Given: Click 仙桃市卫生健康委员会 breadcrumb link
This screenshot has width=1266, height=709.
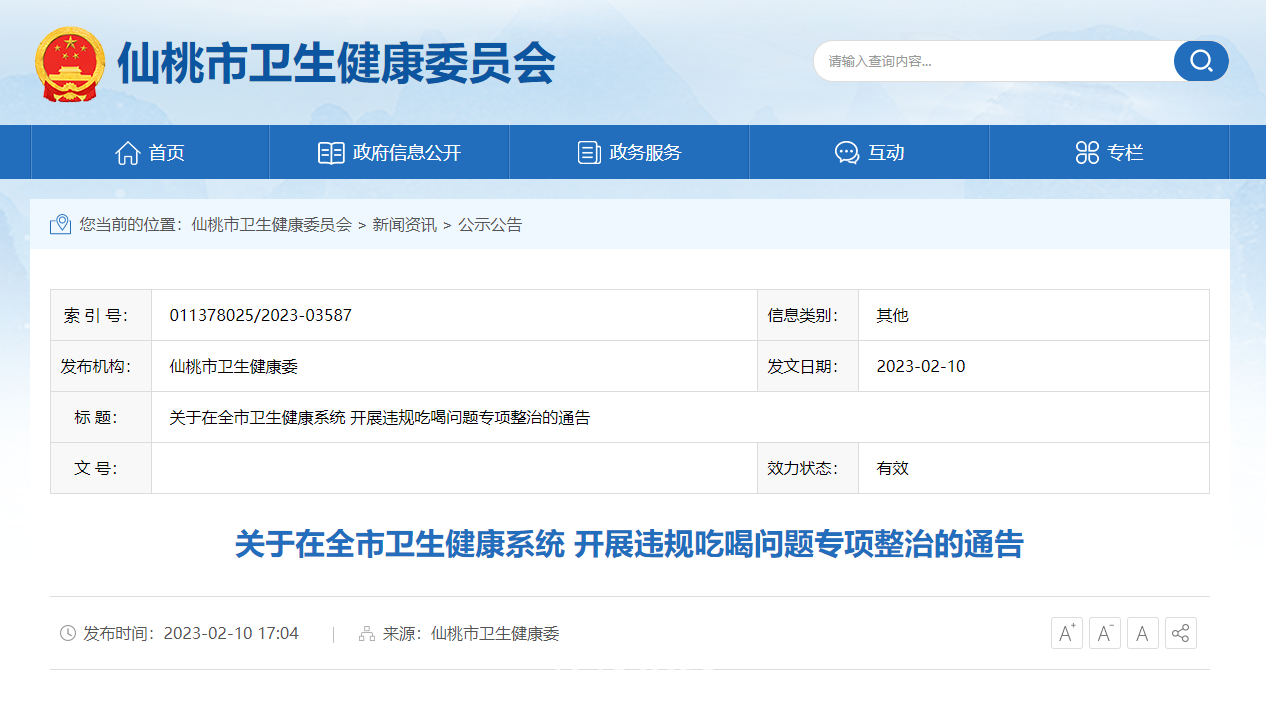Looking at the screenshot, I should click(271, 225).
